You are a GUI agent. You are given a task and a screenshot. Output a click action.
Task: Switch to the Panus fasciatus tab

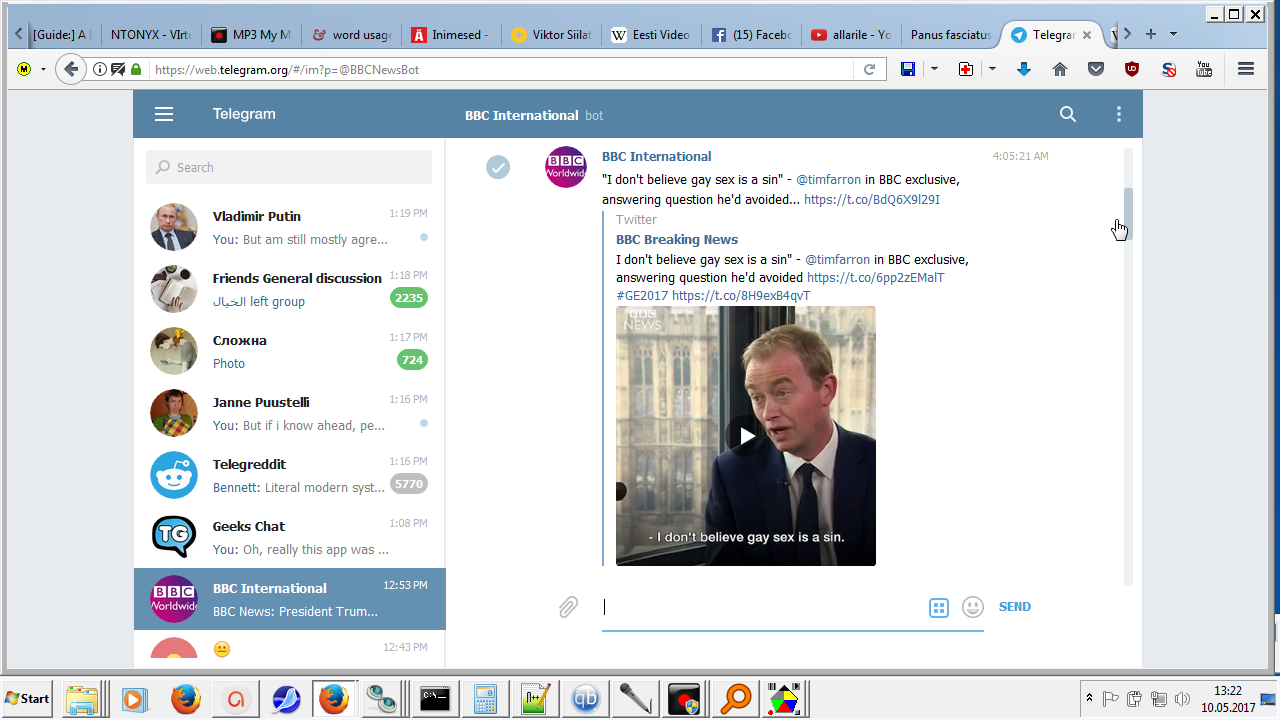pyautogui.click(x=951, y=35)
